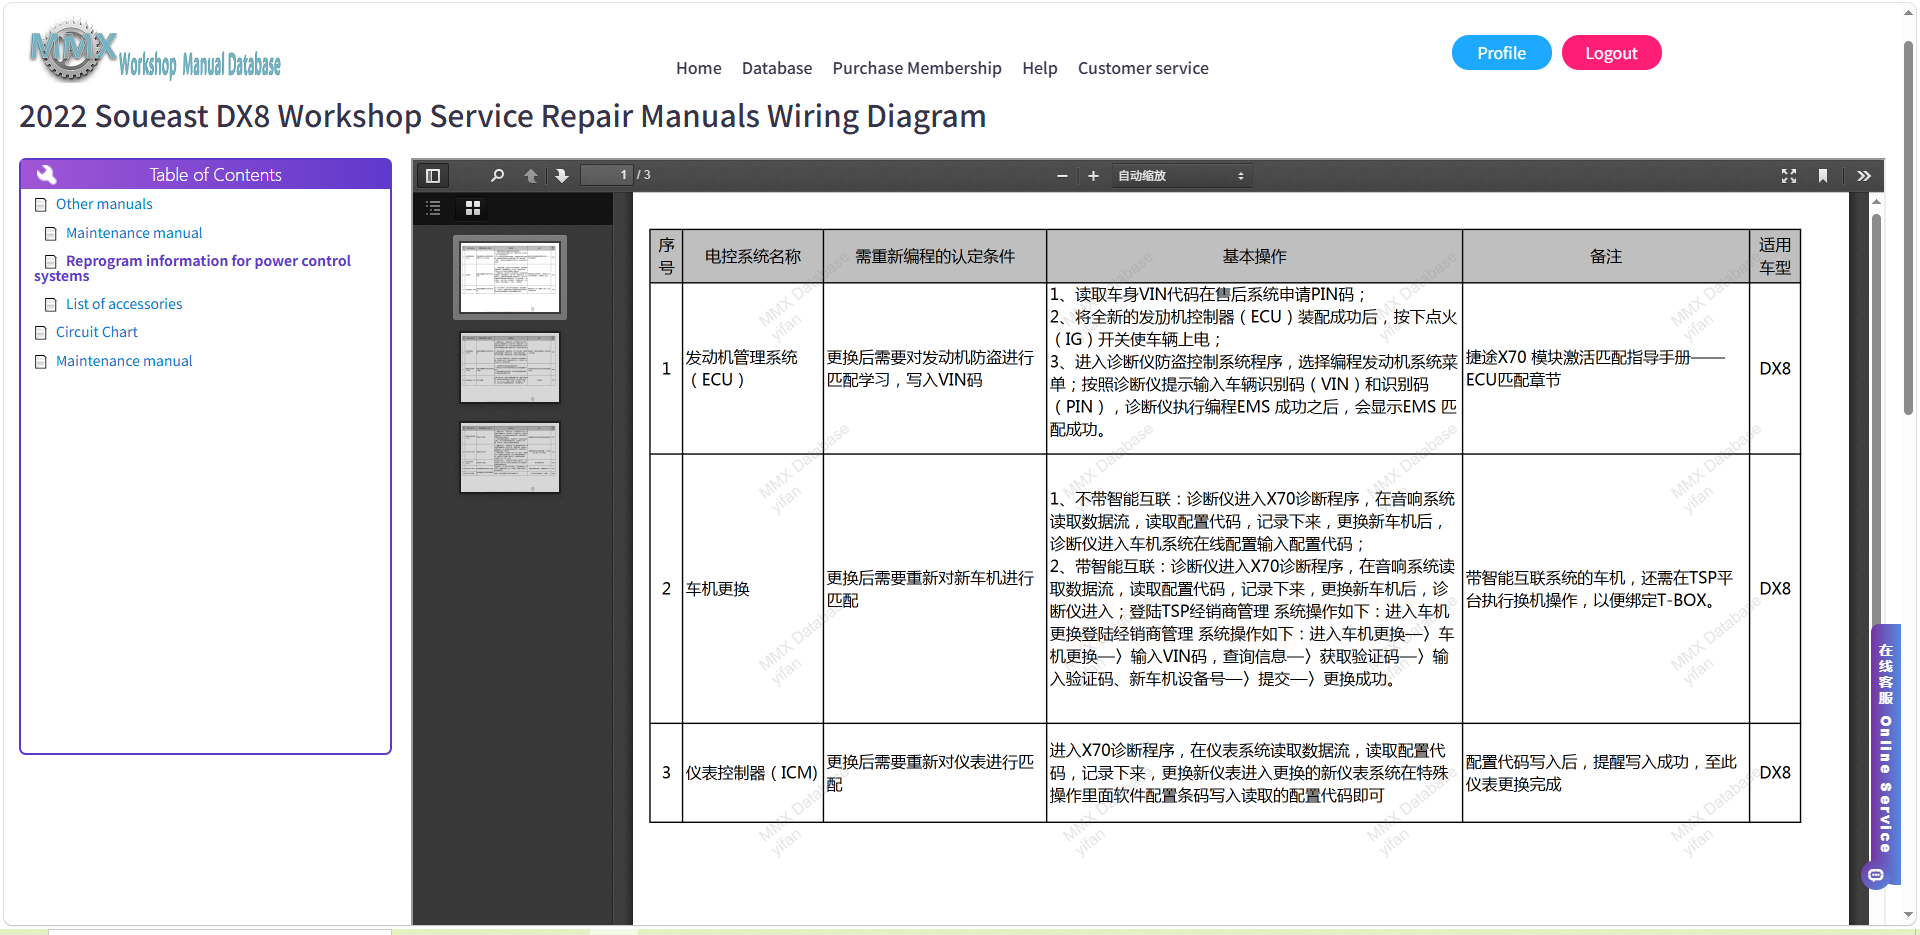Click the document icon beside Circuit Chart
1920x935 pixels.
point(41,333)
